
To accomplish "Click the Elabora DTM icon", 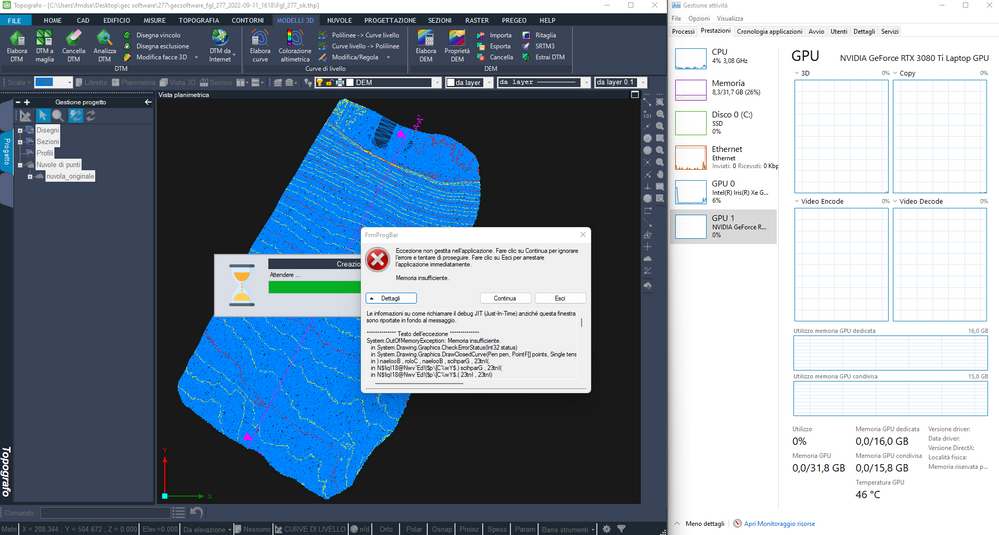I will click(x=17, y=44).
